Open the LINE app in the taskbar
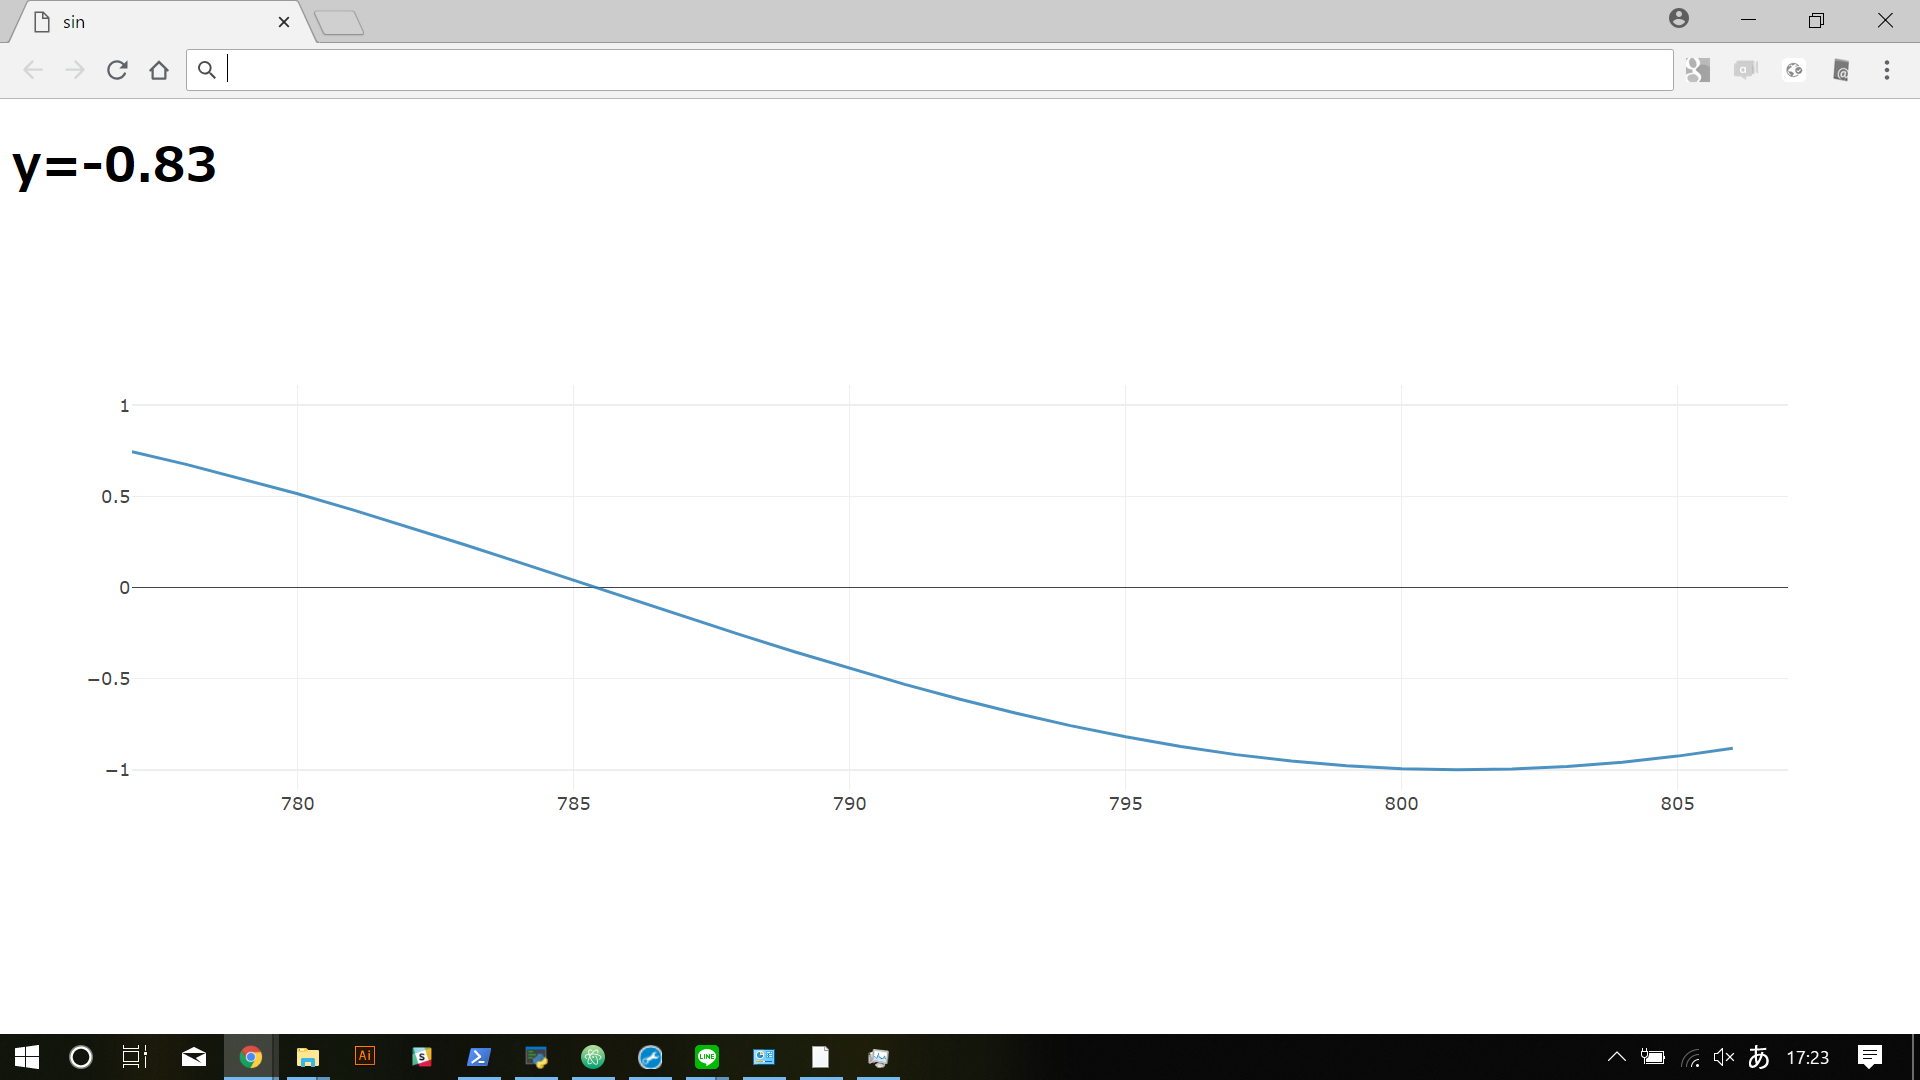The width and height of the screenshot is (1920, 1080). [x=707, y=1057]
